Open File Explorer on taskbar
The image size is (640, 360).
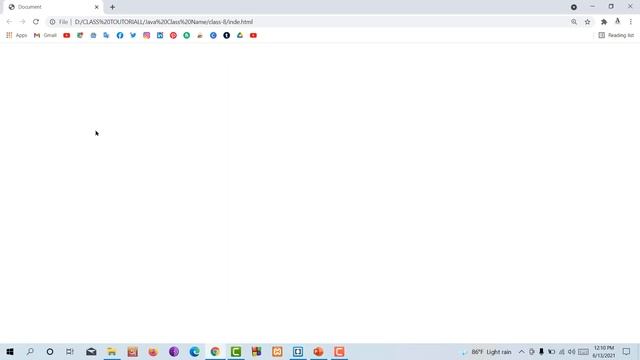(111, 351)
